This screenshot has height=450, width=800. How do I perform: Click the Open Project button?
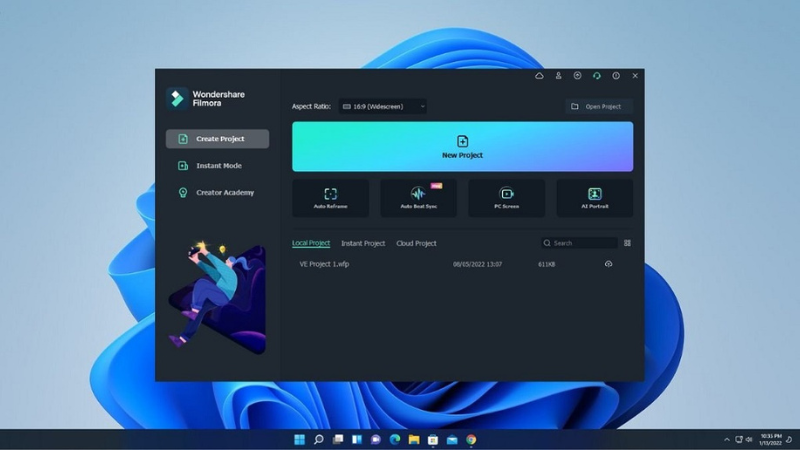pos(598,106)
